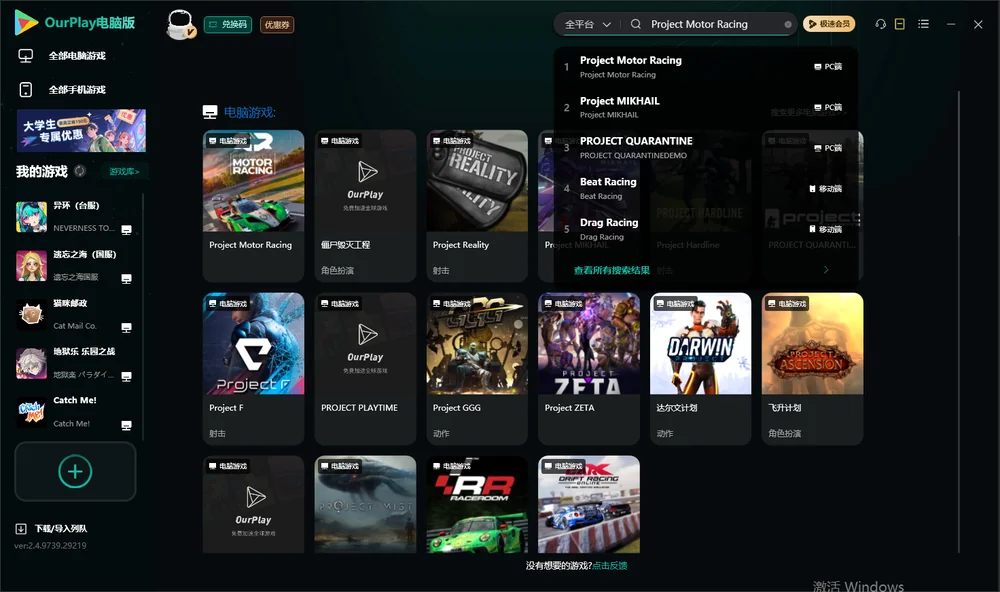The height and width of the screenshot is (592, 1000).
Task: Open the 极速会员 VIP membership button
Action: point(828,24)
